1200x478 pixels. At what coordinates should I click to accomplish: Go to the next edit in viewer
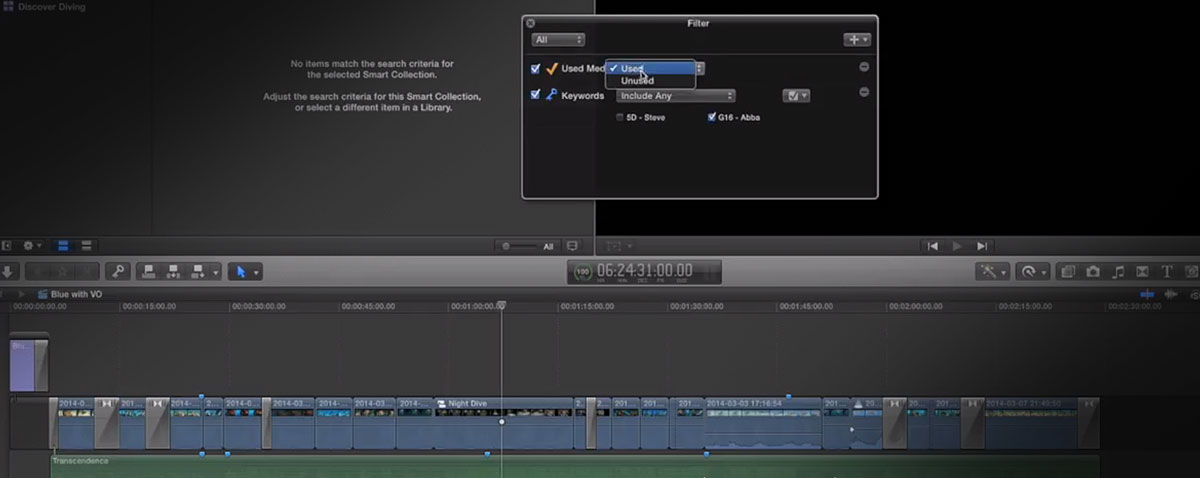982,245
